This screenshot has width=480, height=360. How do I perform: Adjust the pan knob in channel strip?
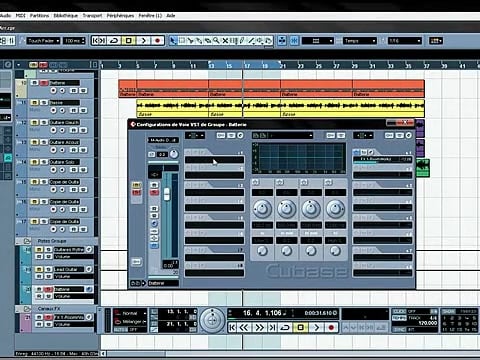[173, 154]
